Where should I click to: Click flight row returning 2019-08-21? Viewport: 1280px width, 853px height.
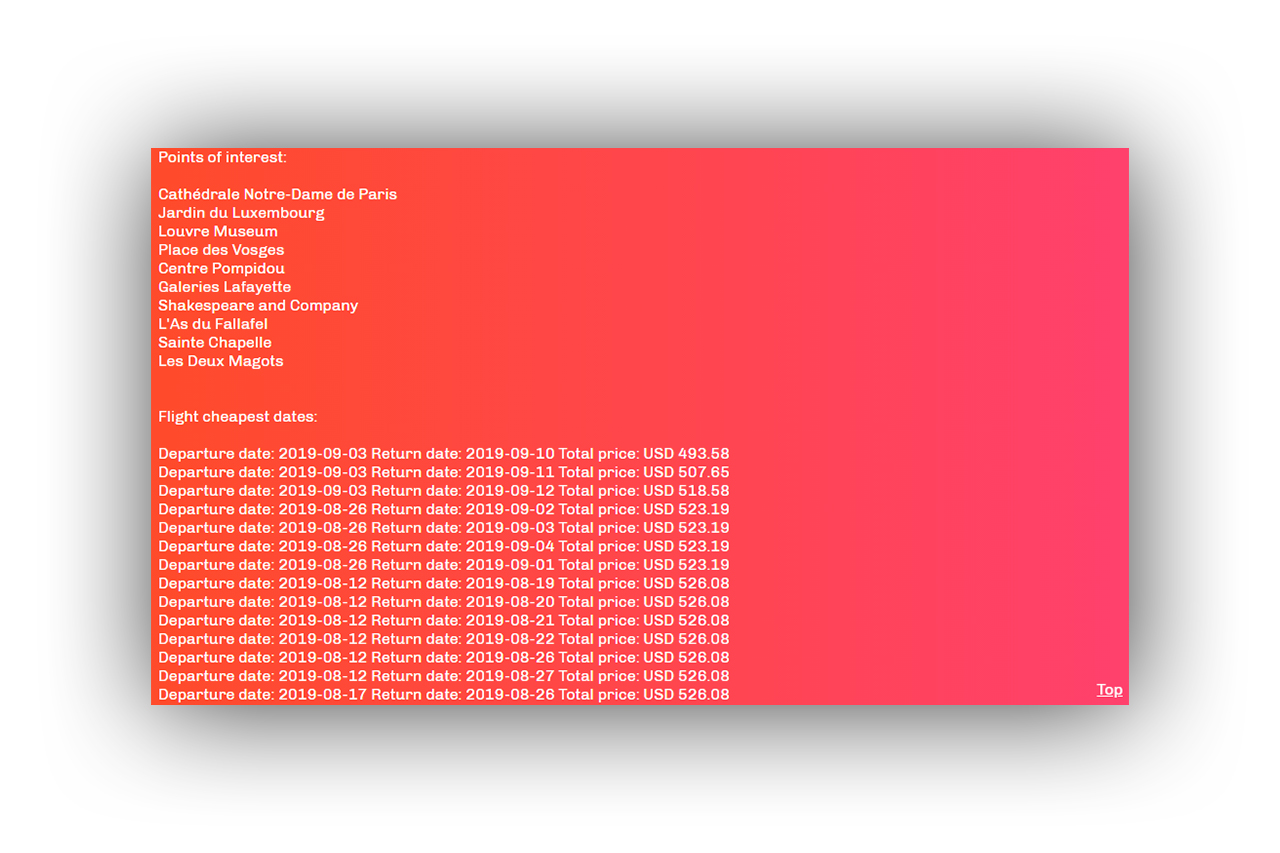click(444, 620)
